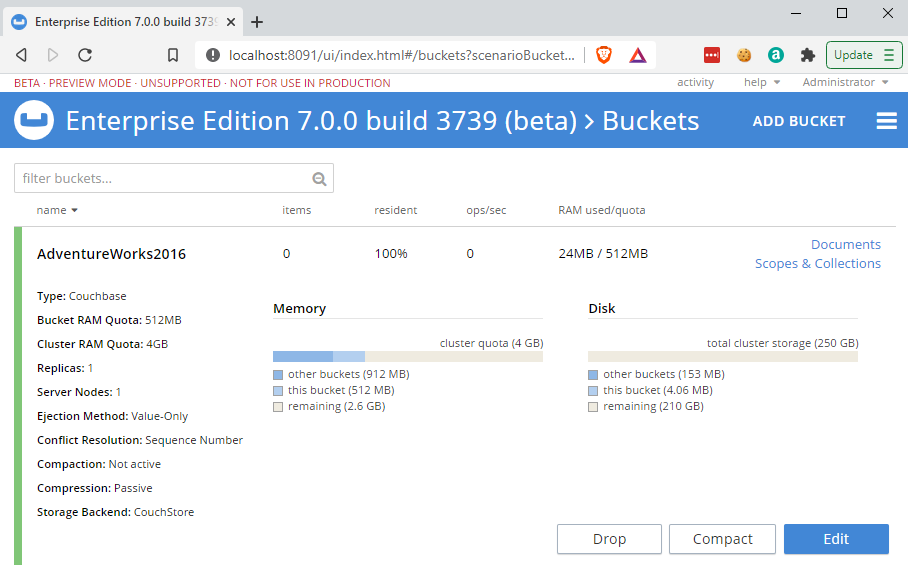
Task: Click the 'Replicas: 1' detail line
Action: click(65, 368)
